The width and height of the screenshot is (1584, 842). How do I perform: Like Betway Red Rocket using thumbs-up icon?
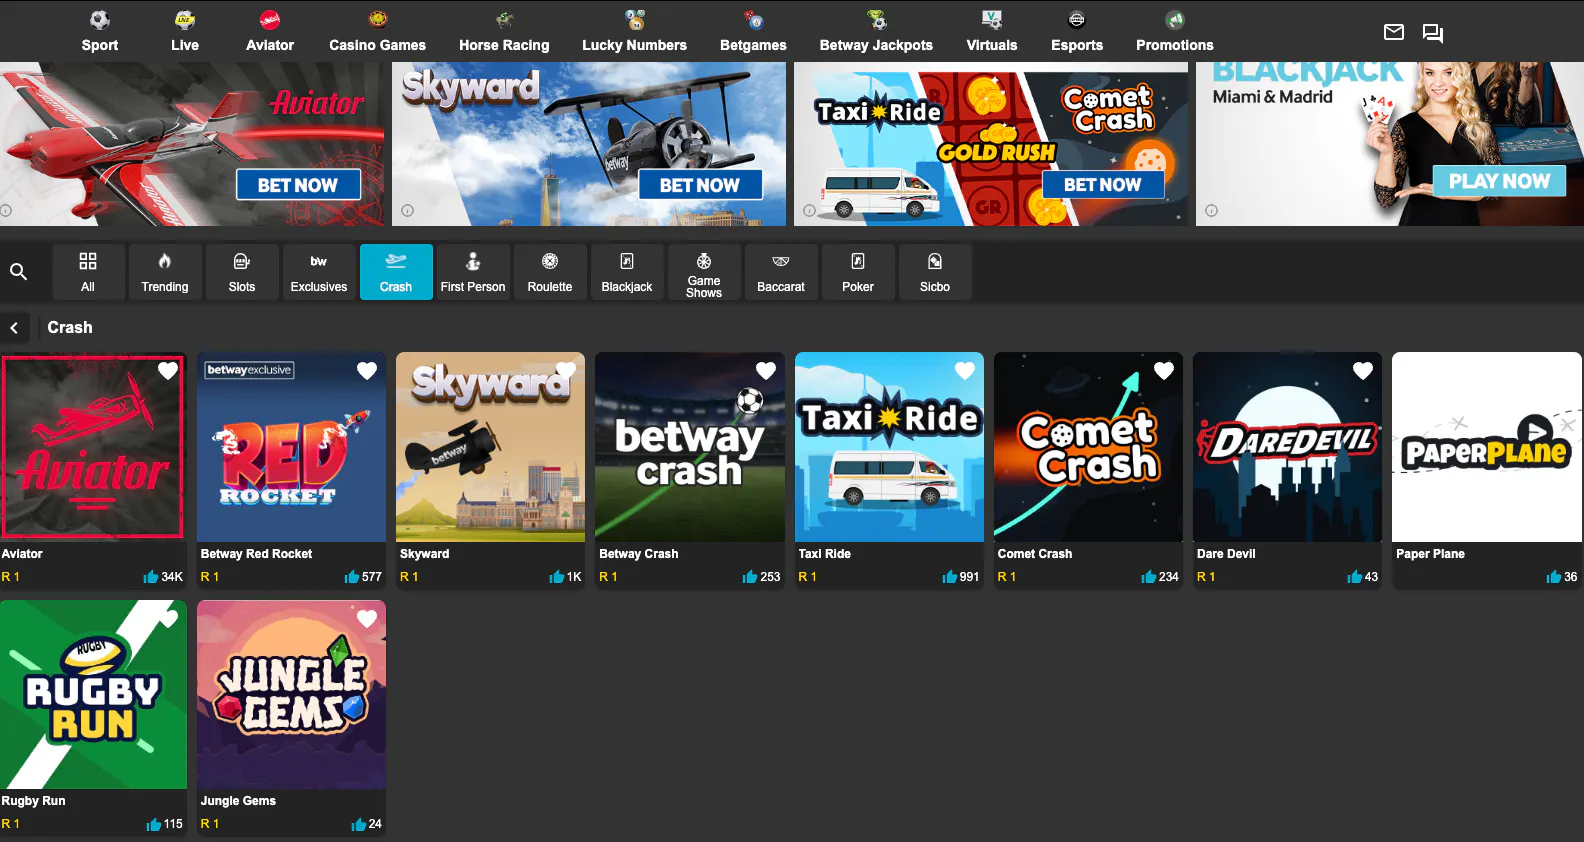pyautogui.click(x=352, y=577)
